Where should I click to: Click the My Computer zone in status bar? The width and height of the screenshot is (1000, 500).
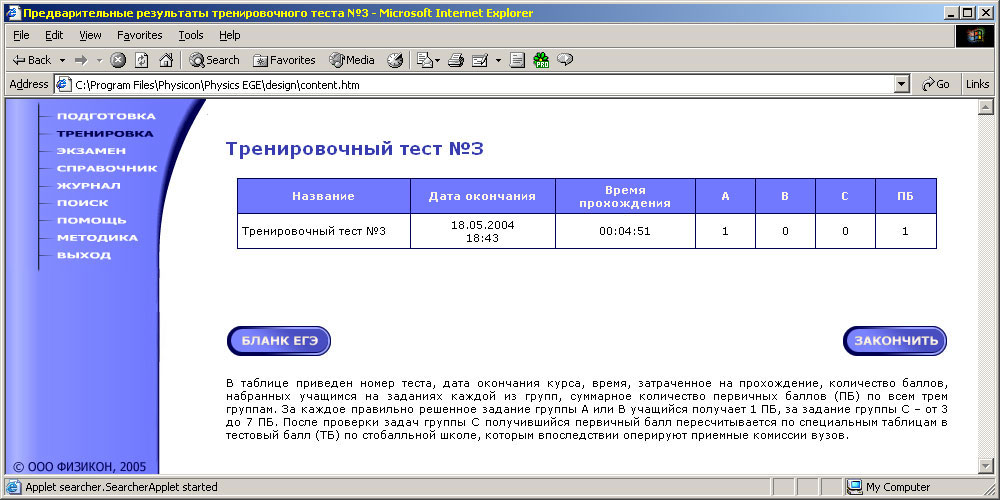[888, 487]
